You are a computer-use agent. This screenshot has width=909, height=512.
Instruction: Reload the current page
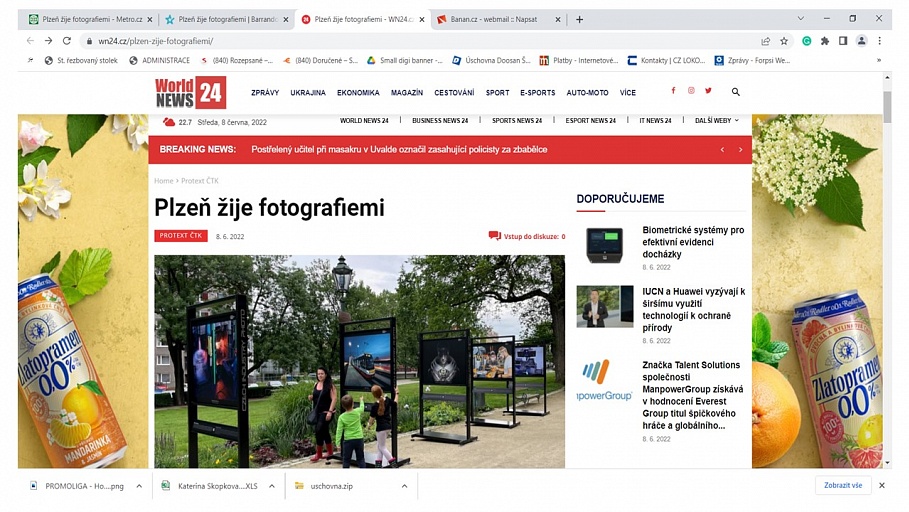tap(67, 41)
